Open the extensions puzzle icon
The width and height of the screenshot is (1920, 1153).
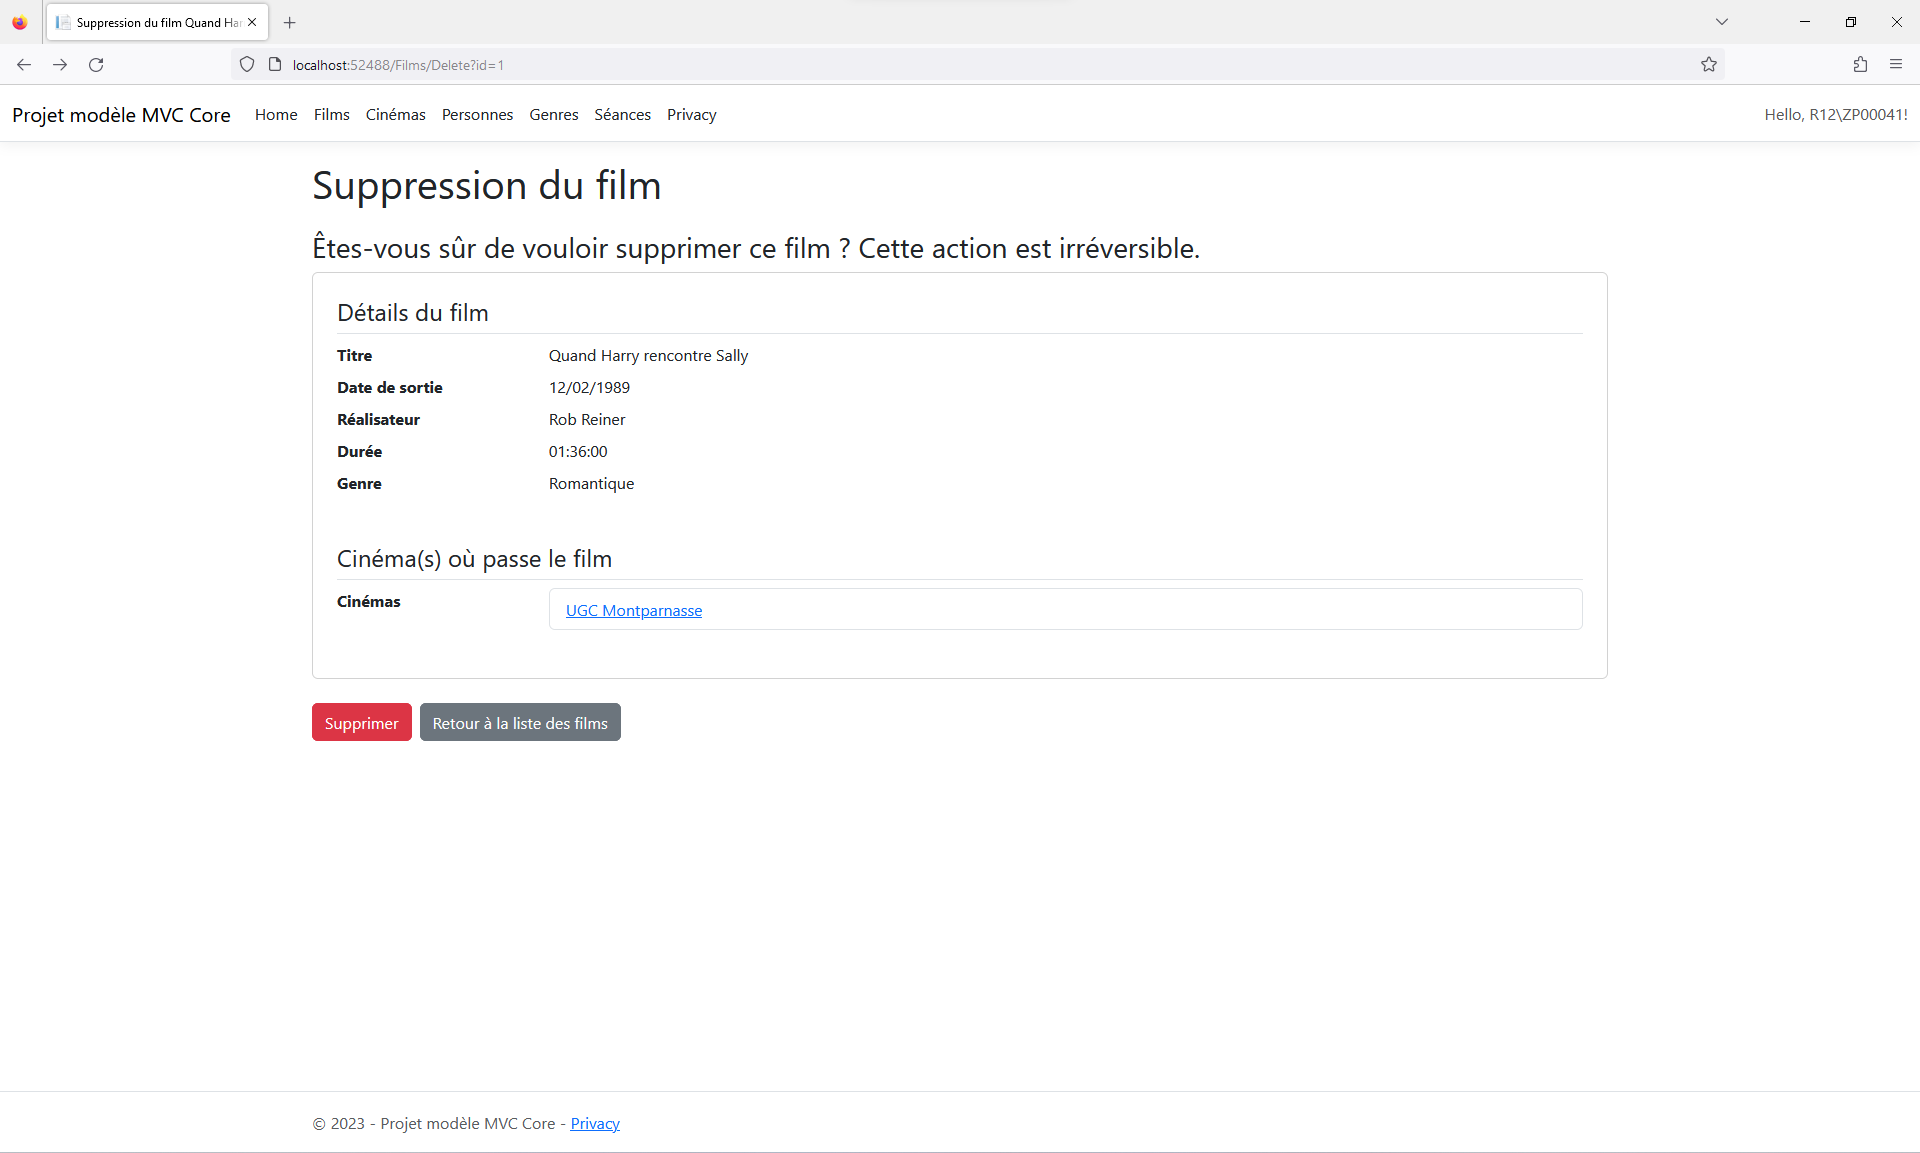click(x=1860, y=65)
